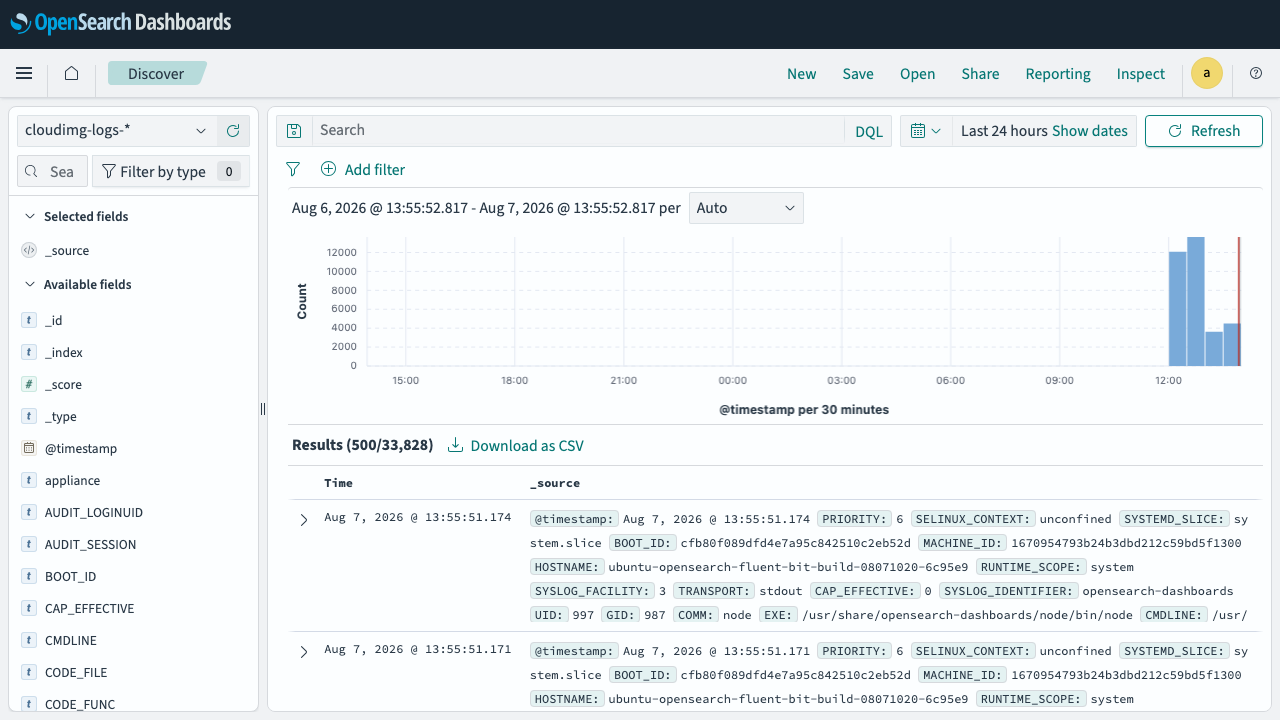The image size is (1280, 720).
Task: Expand the 13:55:51.174 log row
Action: [x=304, y=520]
